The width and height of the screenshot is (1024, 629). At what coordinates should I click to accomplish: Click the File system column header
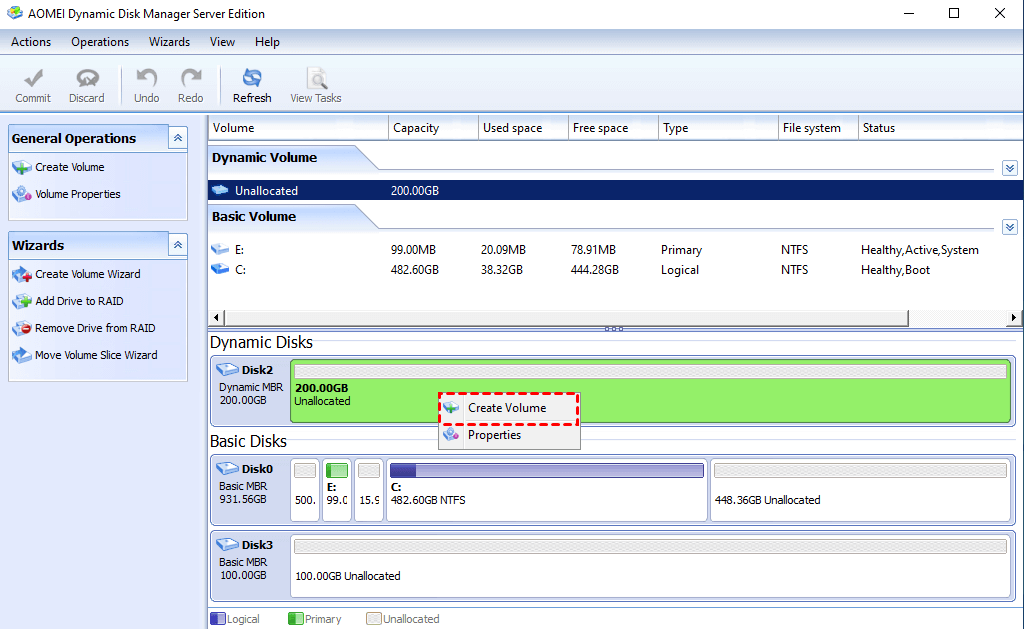tap(818, 128)
